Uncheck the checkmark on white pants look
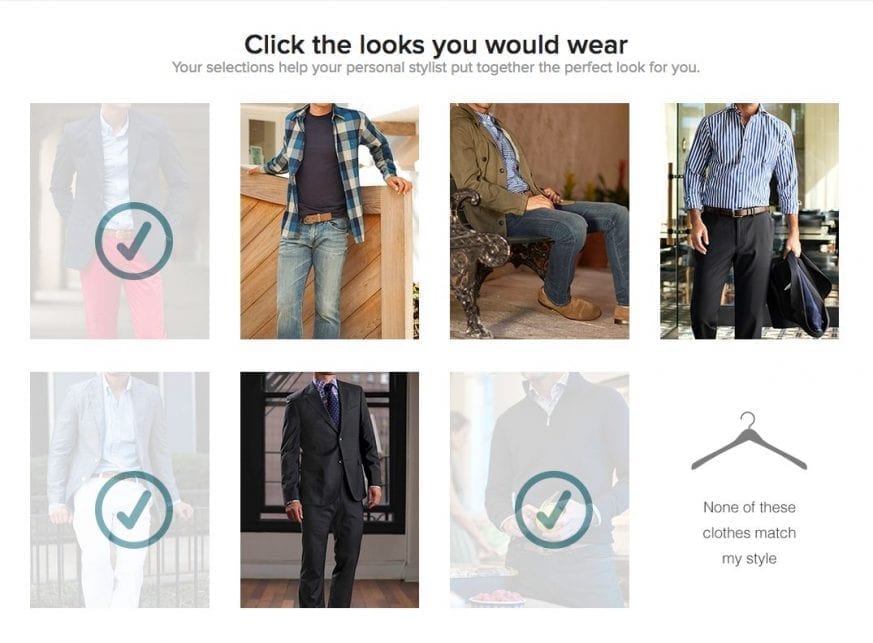 tap(134, 509)
